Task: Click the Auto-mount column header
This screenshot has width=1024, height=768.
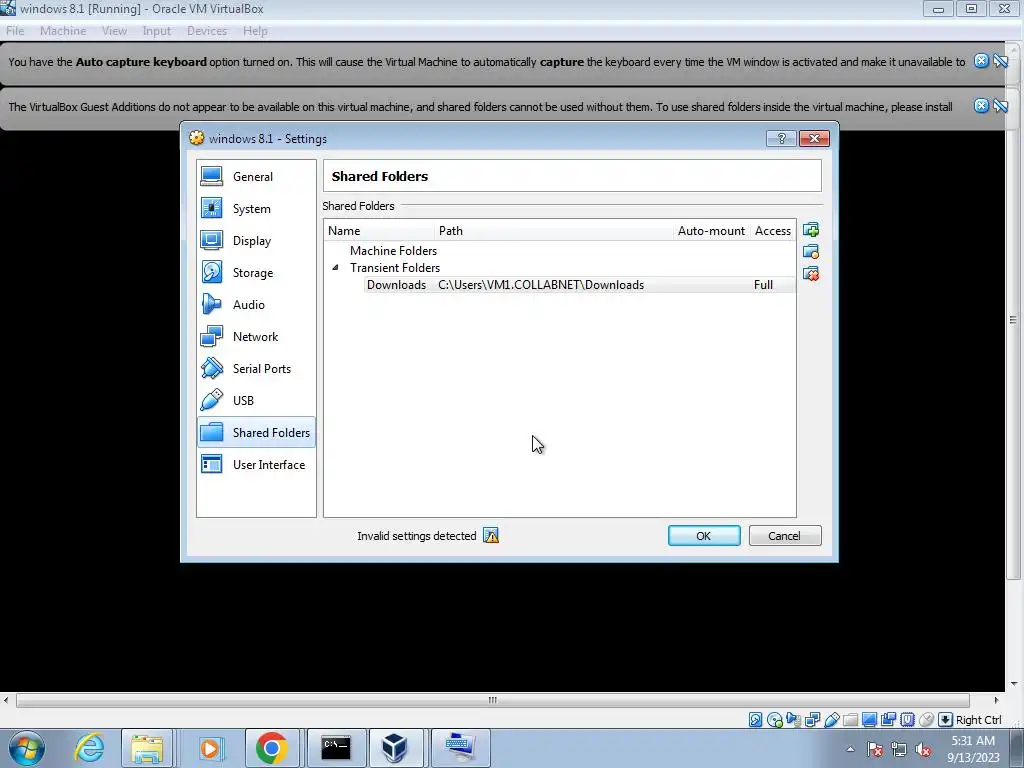Action: click(711, 231)
